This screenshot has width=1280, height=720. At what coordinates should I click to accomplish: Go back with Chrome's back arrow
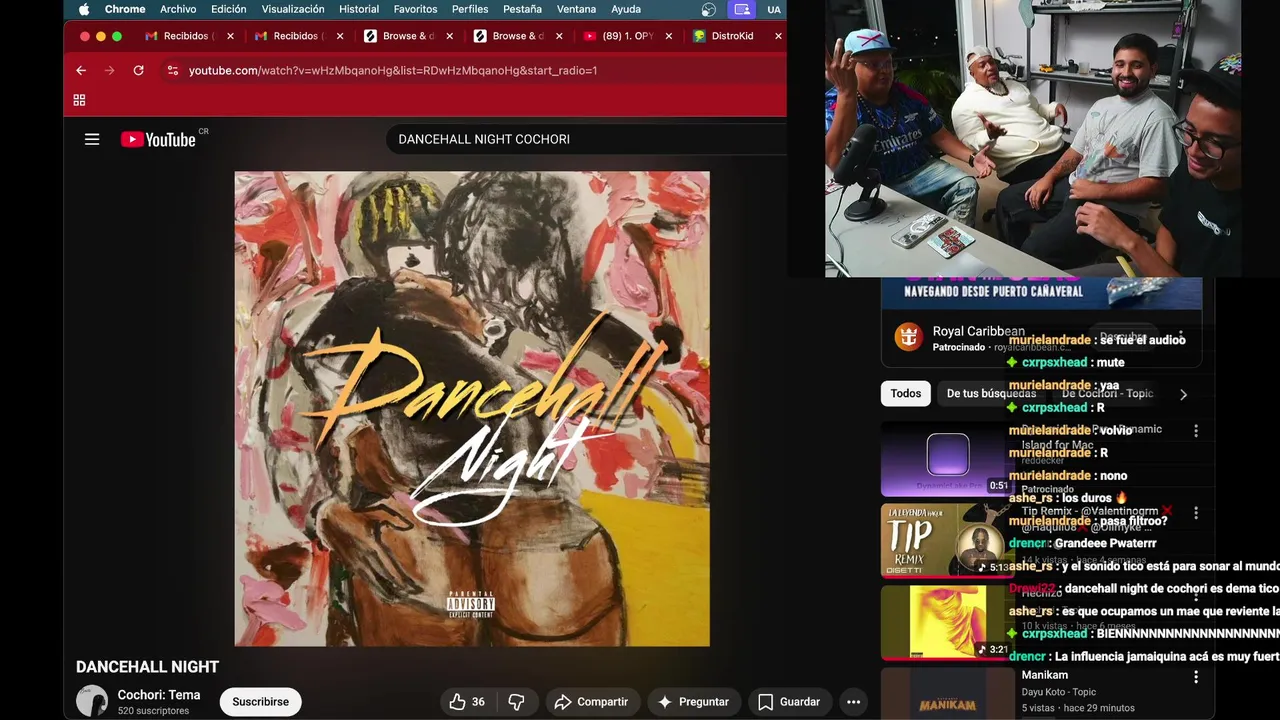[x=81, y=70]
